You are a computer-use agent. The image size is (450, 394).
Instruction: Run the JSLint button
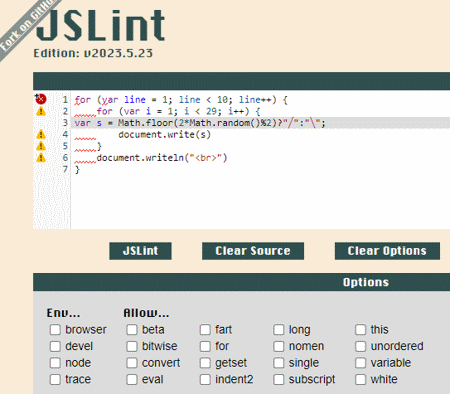140,251
